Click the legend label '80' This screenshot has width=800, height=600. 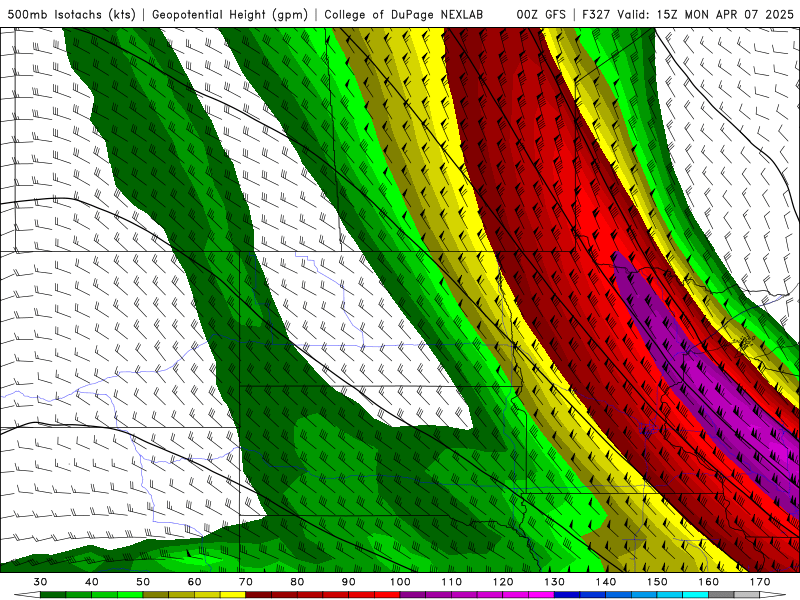coord(297,582)
